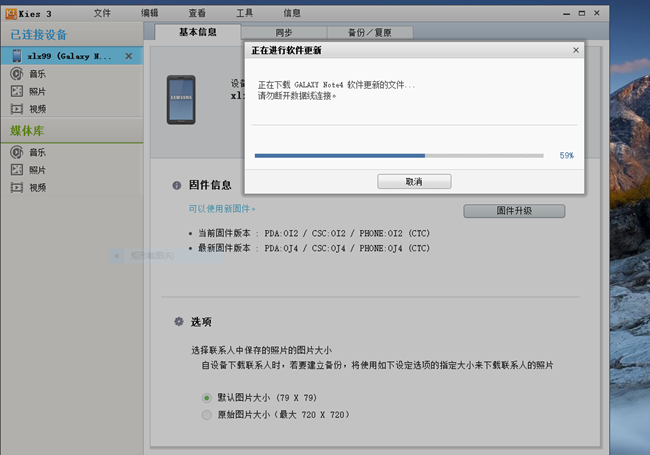
Task: Click 照片 label under 媒体库
Action: [37, 170]
